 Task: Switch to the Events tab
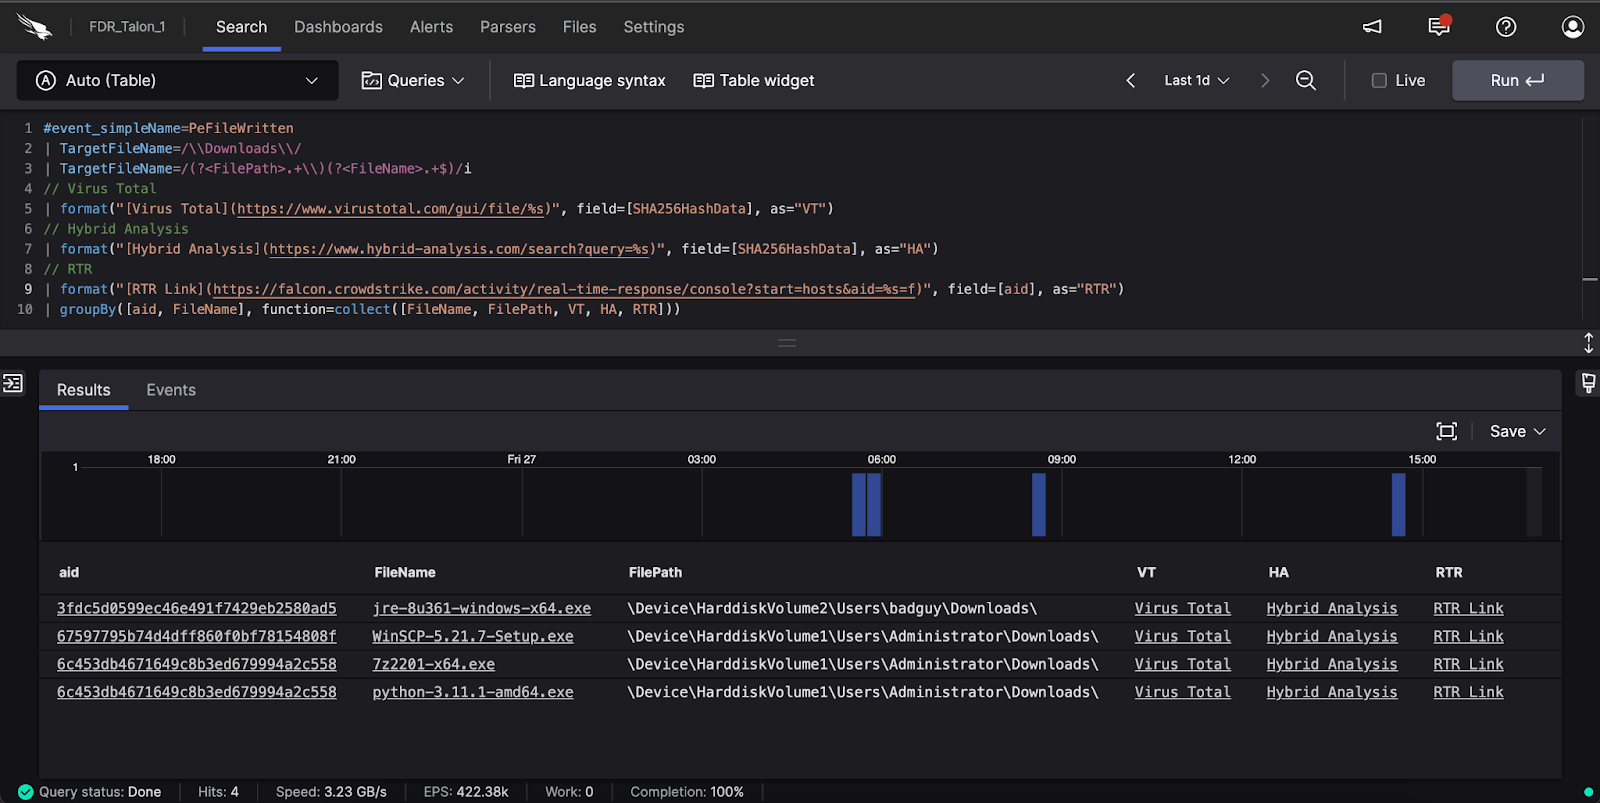(x=171, y=390)
